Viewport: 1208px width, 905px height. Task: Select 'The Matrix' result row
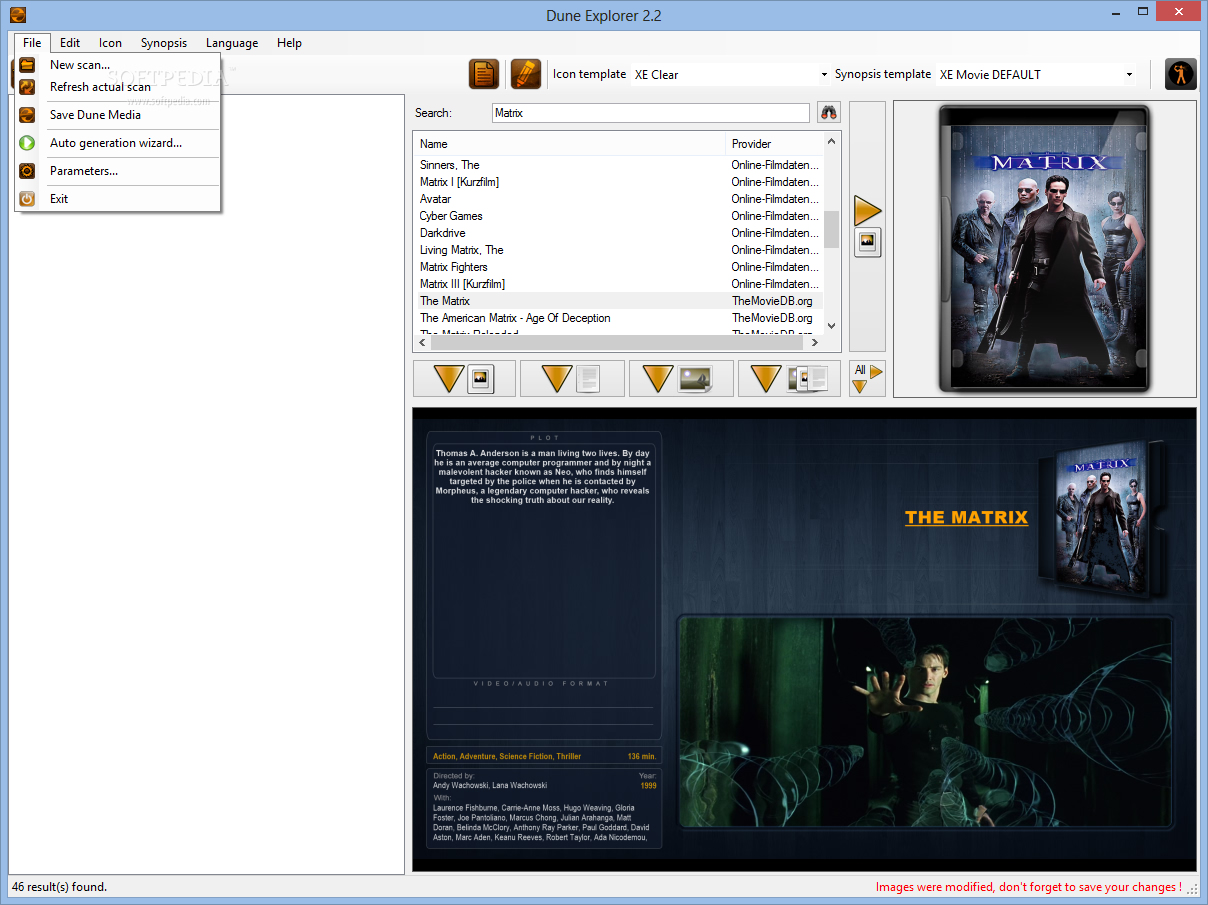click(x=618, y=301)
